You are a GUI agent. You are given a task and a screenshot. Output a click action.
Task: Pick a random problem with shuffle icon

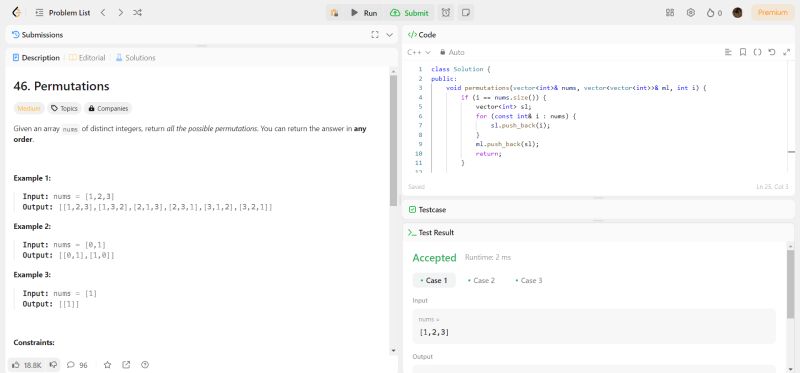(137, 13)
